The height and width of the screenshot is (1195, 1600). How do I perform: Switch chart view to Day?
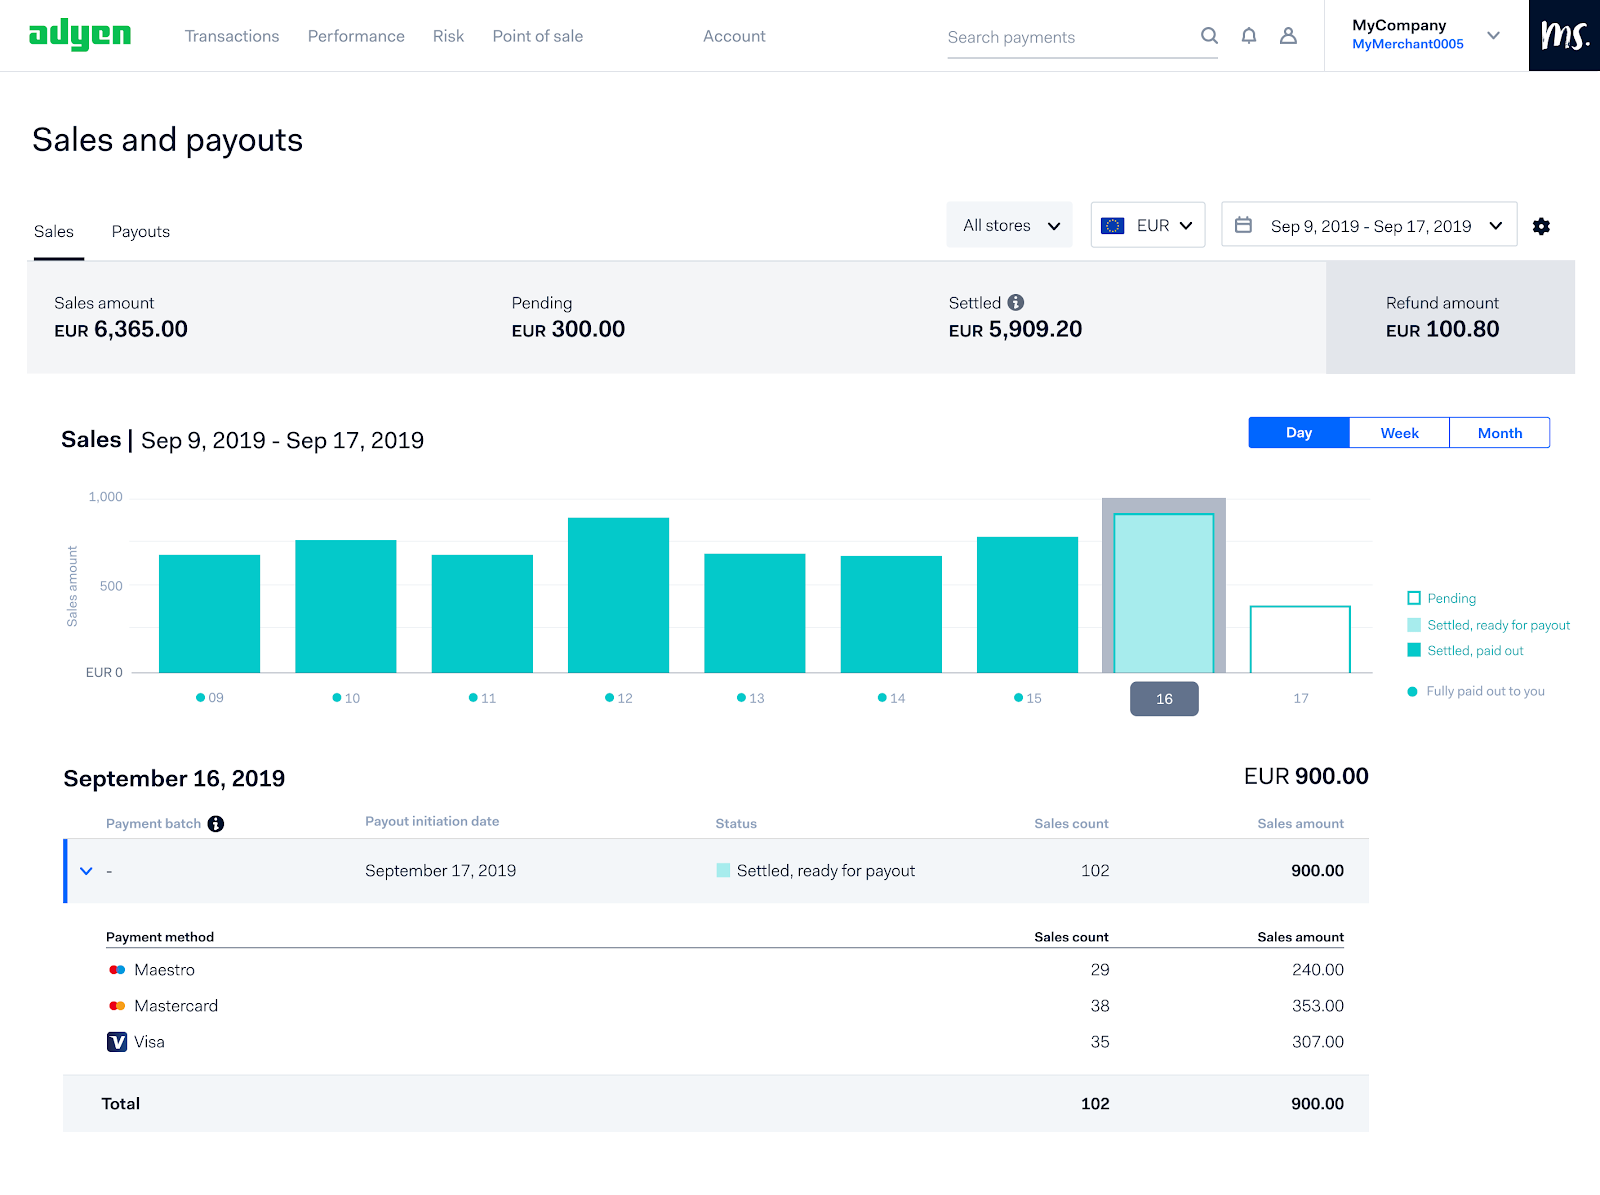[x=1298, y=433]
